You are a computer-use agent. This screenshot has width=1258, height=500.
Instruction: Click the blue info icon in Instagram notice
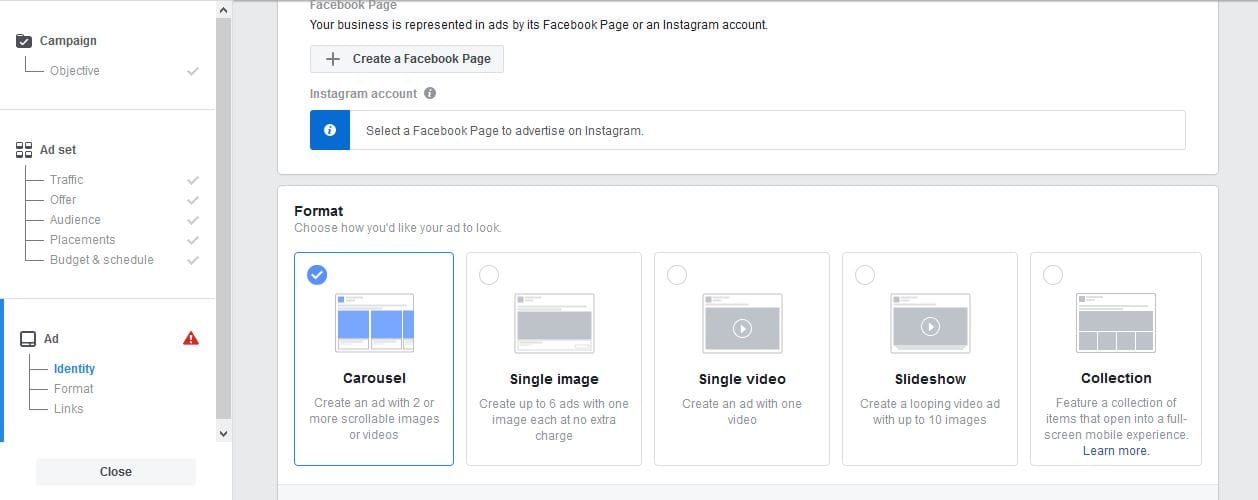pyautogui.click(x=330, y=130)
